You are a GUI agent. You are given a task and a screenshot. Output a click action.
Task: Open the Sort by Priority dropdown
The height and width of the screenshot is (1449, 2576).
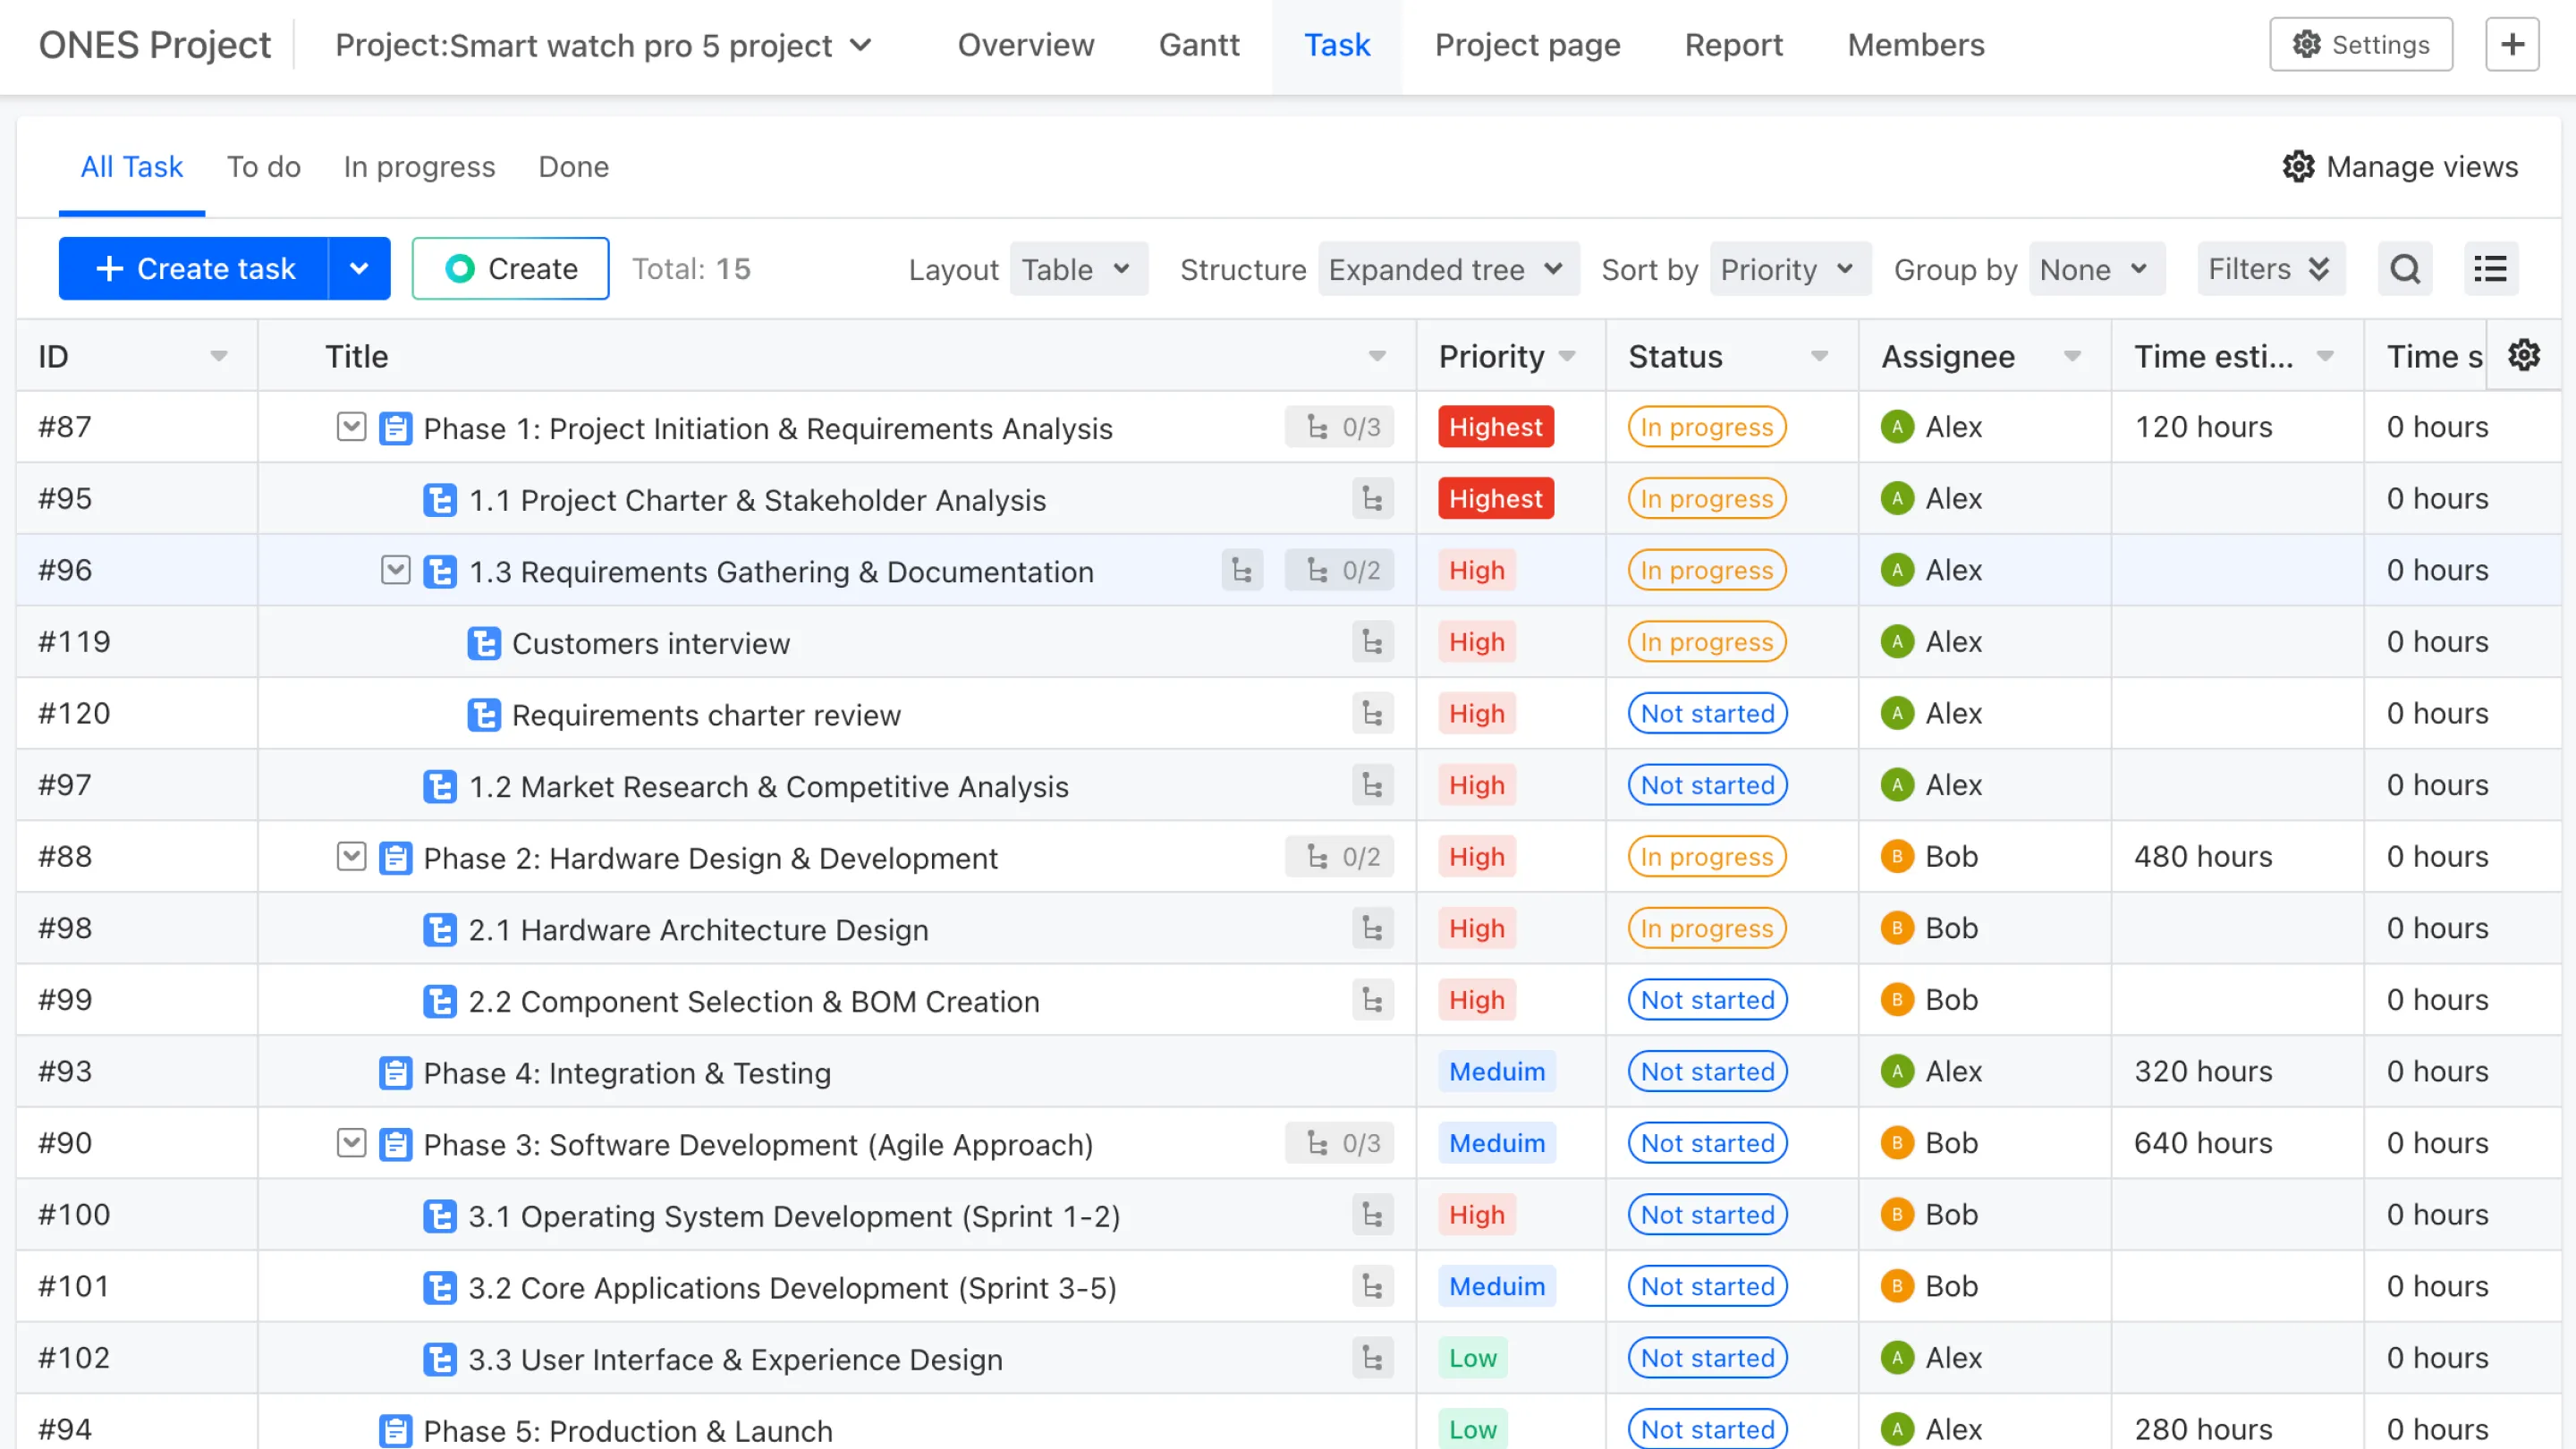(1788, 269)
